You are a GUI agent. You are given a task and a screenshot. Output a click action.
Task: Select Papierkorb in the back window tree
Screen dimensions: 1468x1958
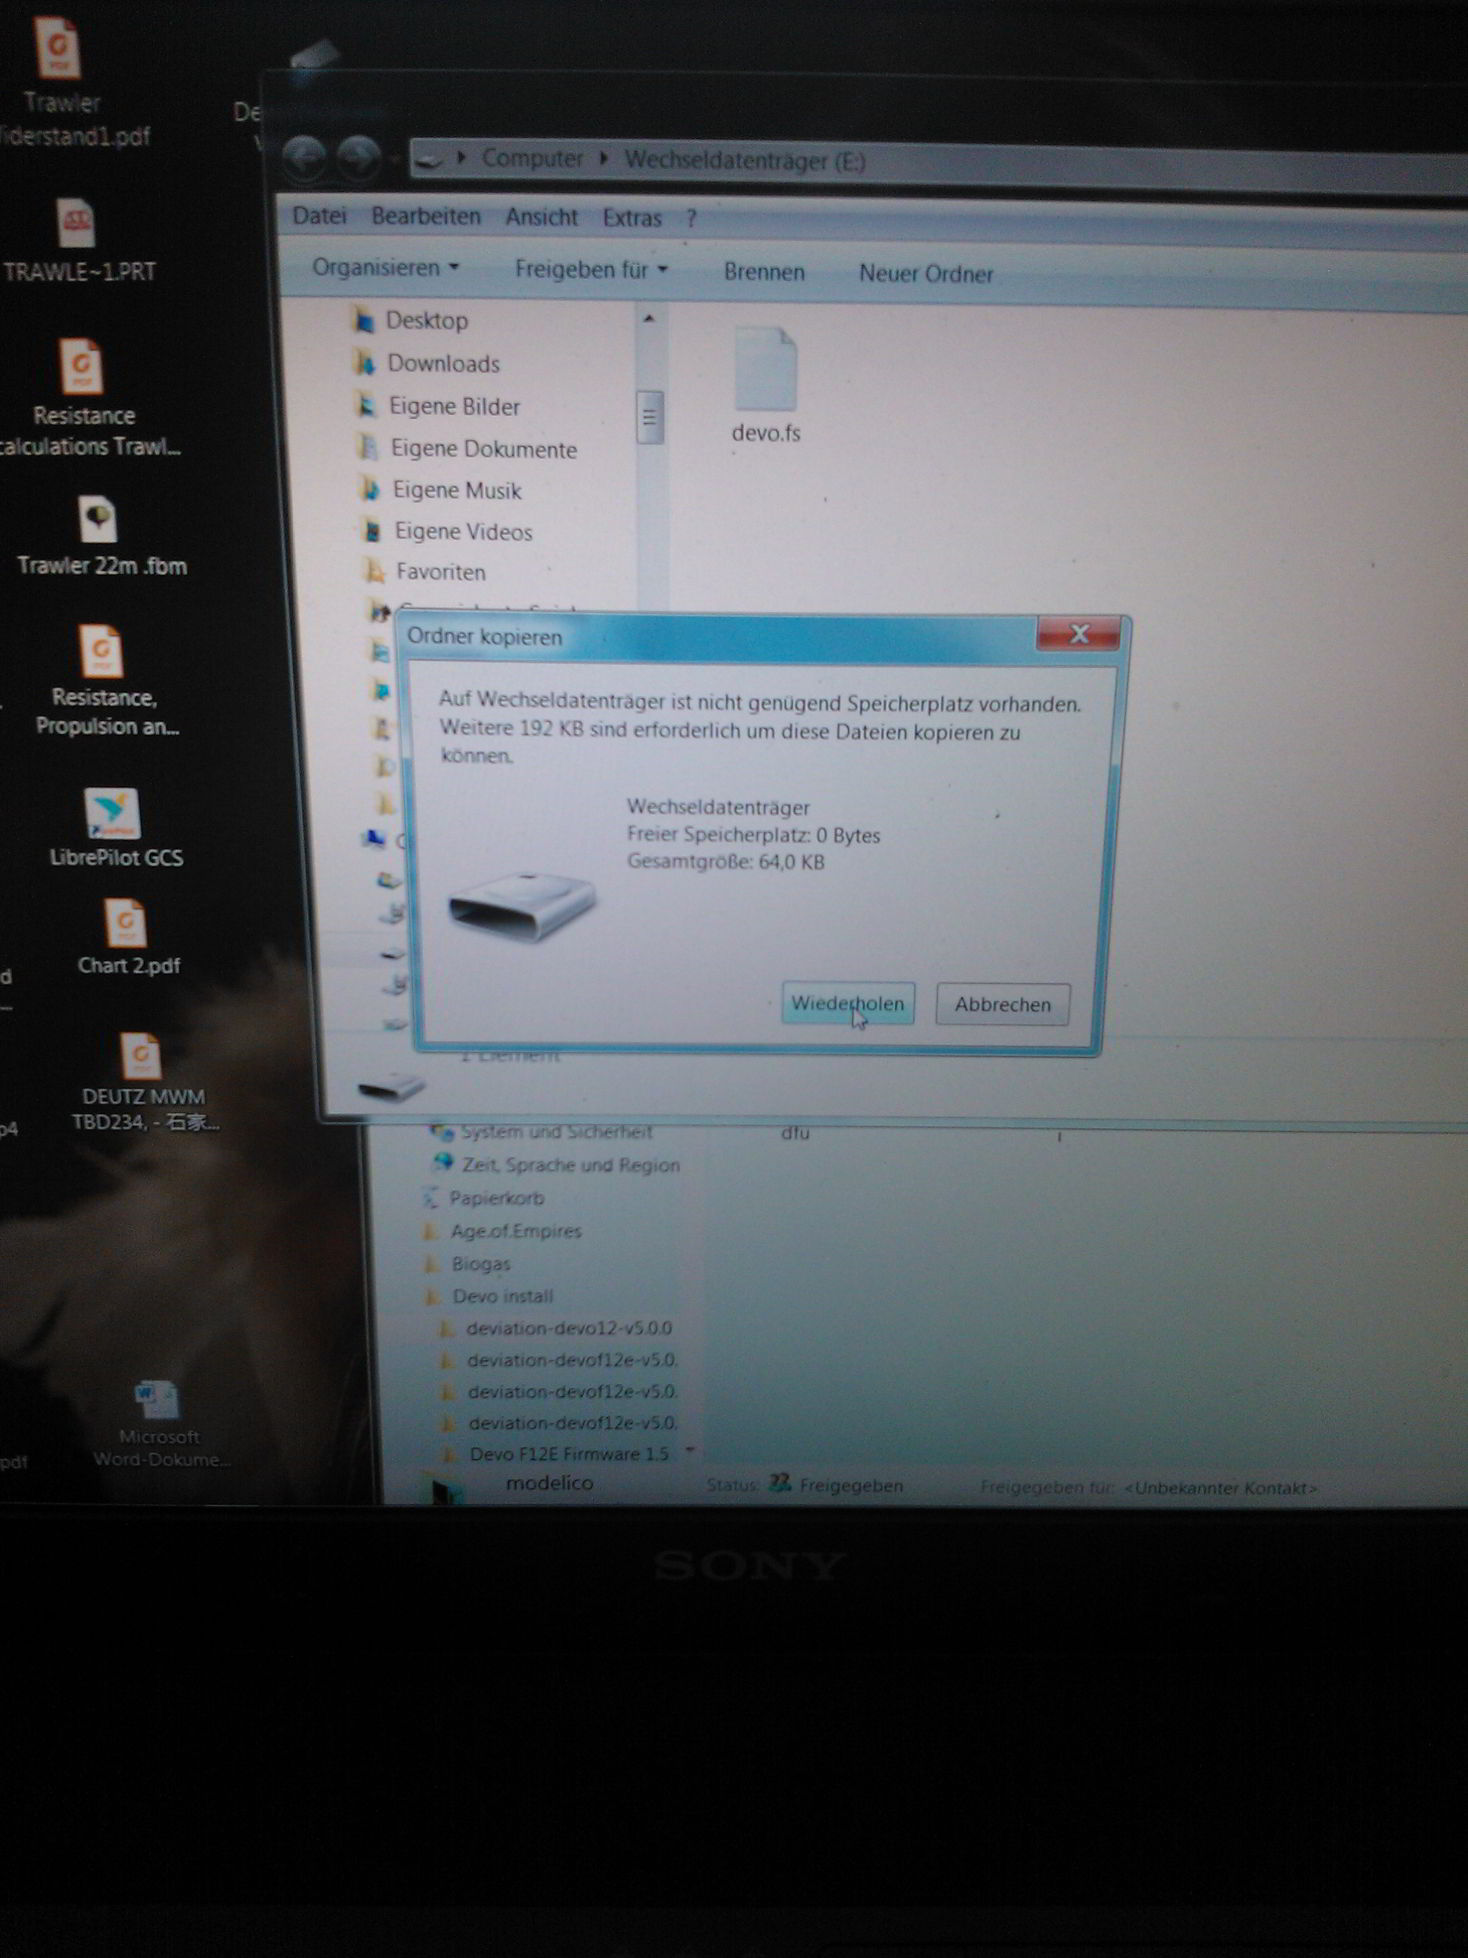[497, 1197]
